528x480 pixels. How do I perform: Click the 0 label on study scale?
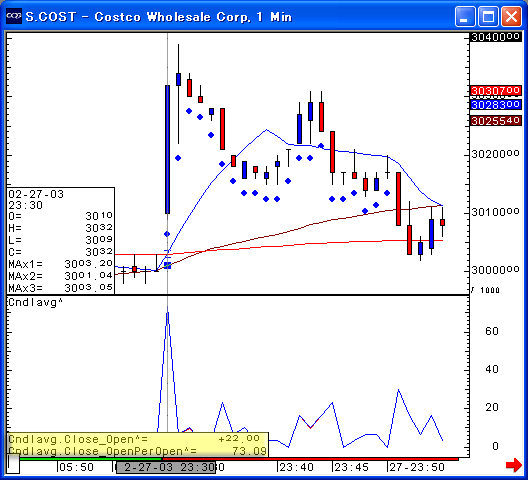coord(495,446)
